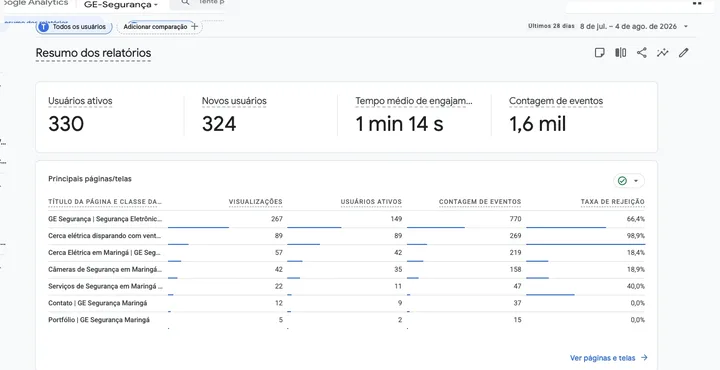Image resolution: width=720 pixels, height=370 pixels.
Task: Click the plus icon in Adicionar comparação
Action: (194, 27)
